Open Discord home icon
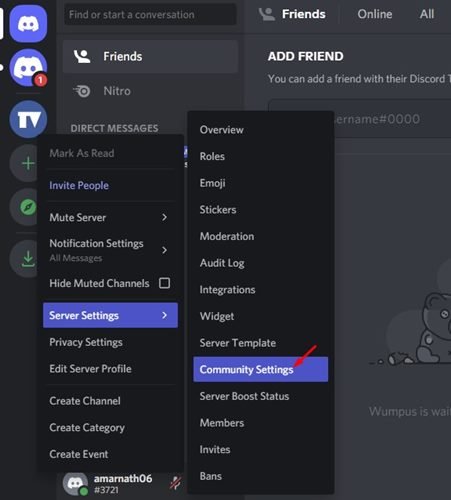 (28, 24)
